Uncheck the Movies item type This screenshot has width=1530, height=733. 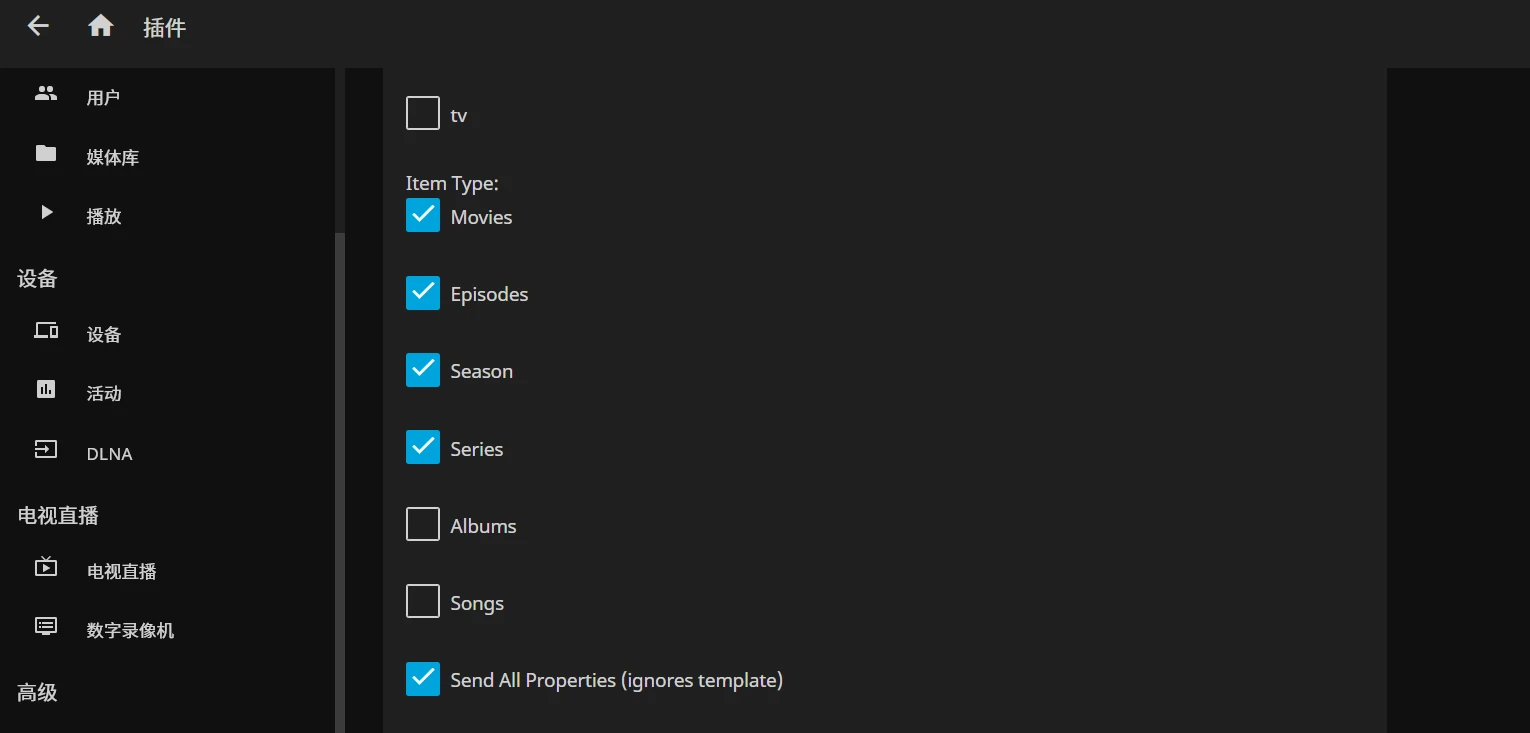point(423,215)
